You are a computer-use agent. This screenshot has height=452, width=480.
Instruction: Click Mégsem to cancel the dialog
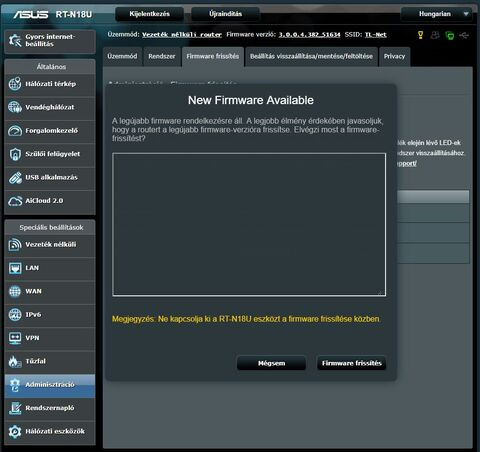(271, 363)
